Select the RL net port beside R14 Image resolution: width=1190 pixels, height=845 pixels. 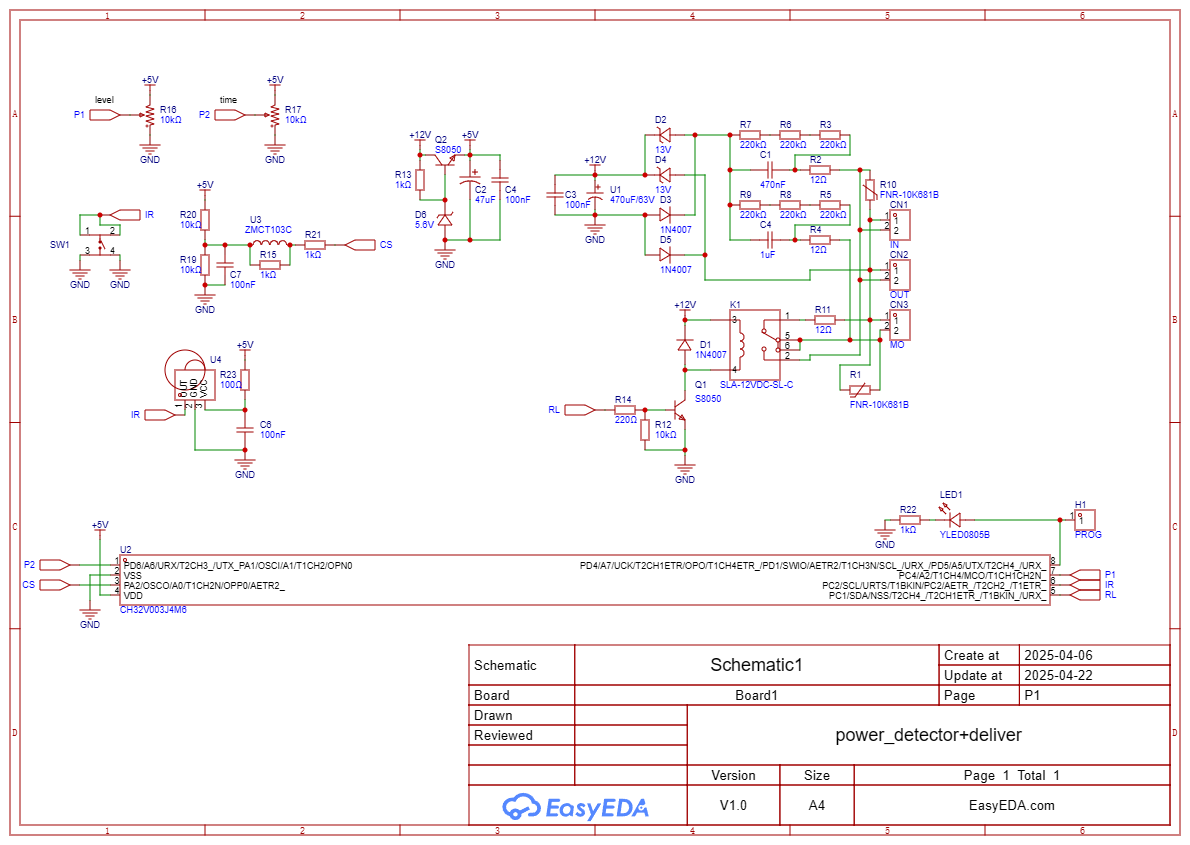[581, 410]
